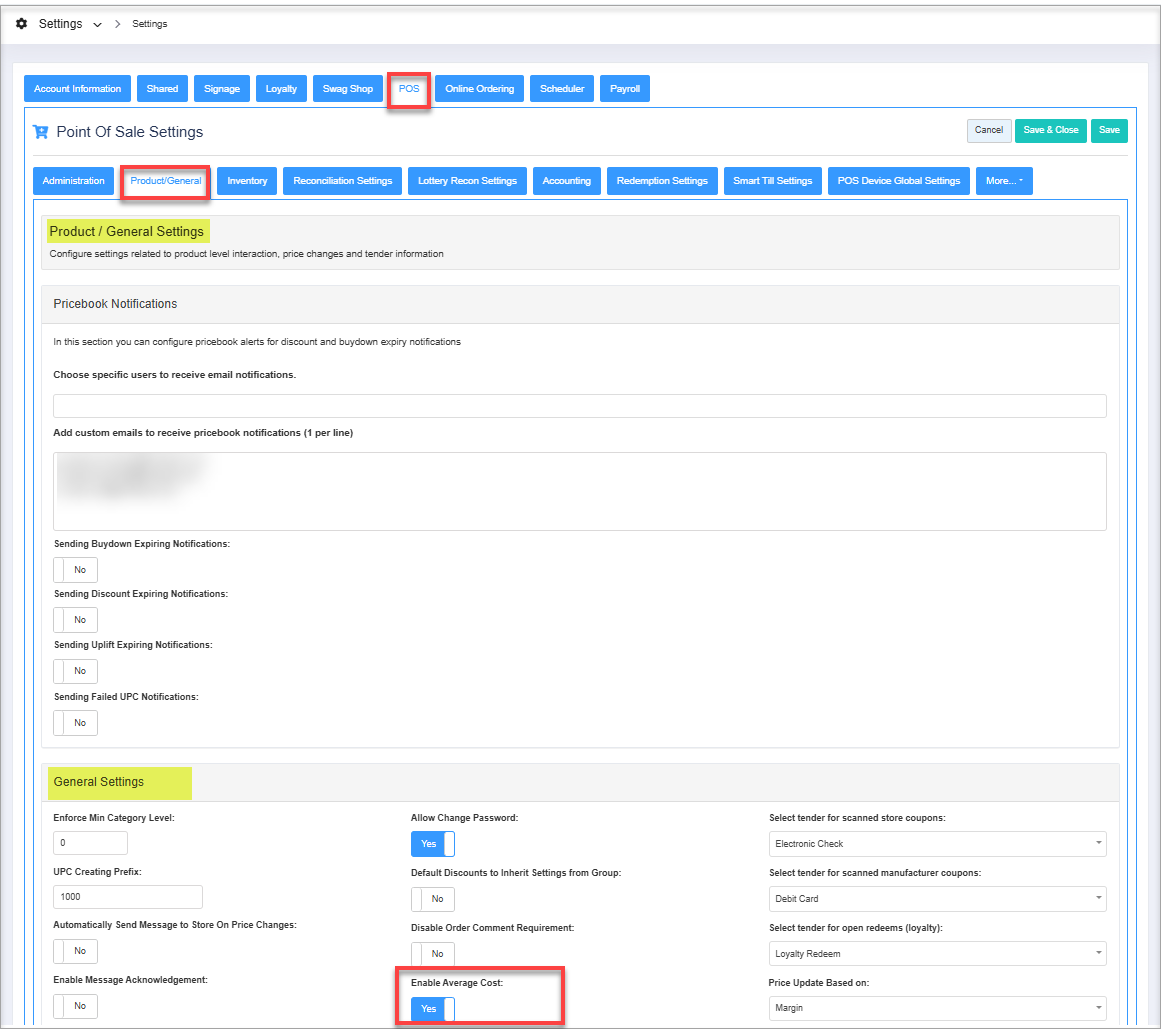Click the Save & Close button
1161x1029 pixels.
[1050, 131]
